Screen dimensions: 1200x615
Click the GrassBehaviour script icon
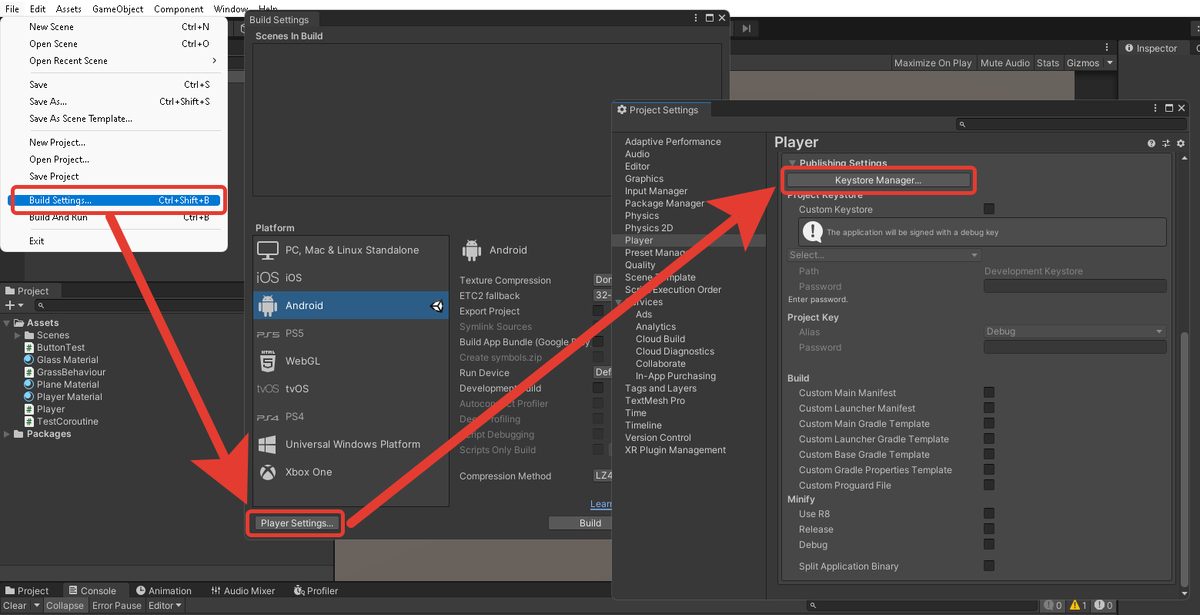point(30,372)
